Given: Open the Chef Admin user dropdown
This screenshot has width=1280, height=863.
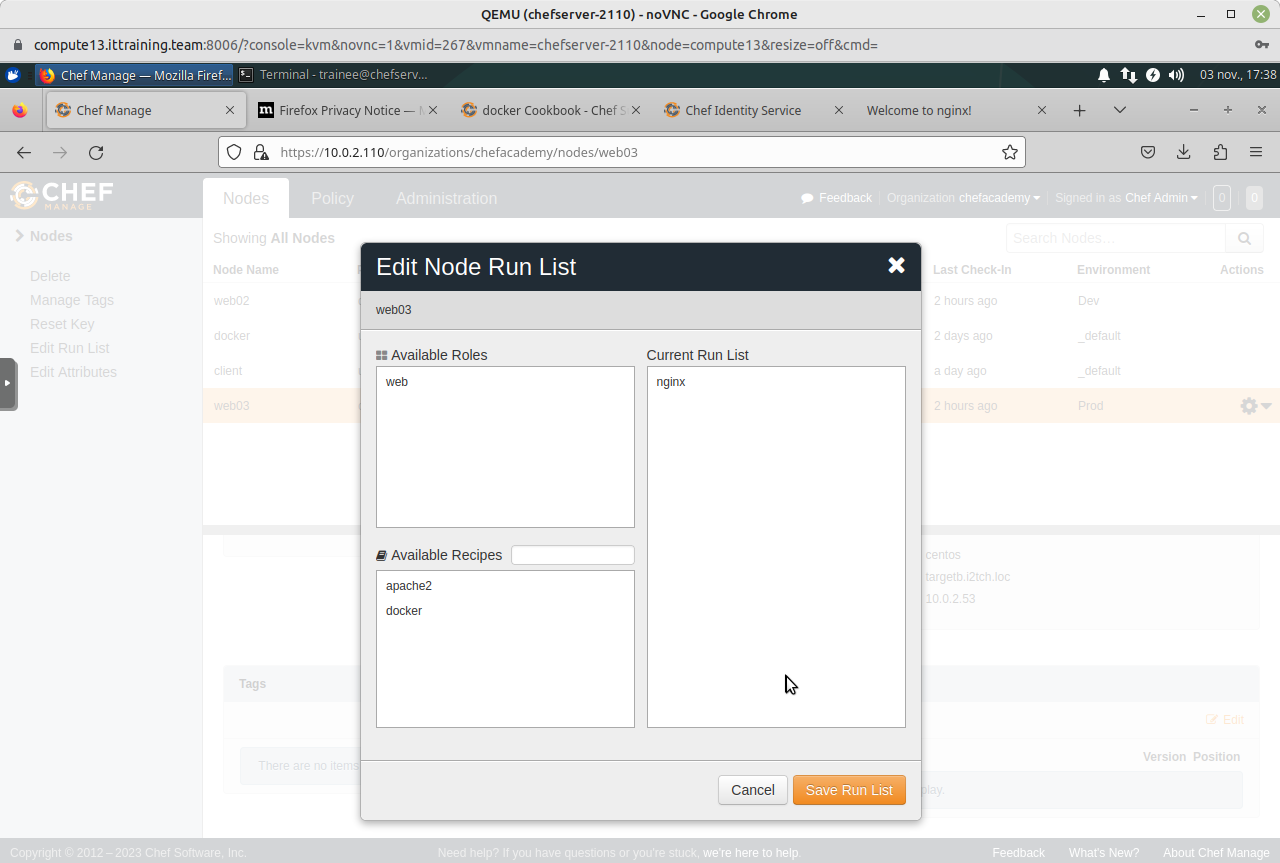Looking at the screenshot, I should point(1161,198).
